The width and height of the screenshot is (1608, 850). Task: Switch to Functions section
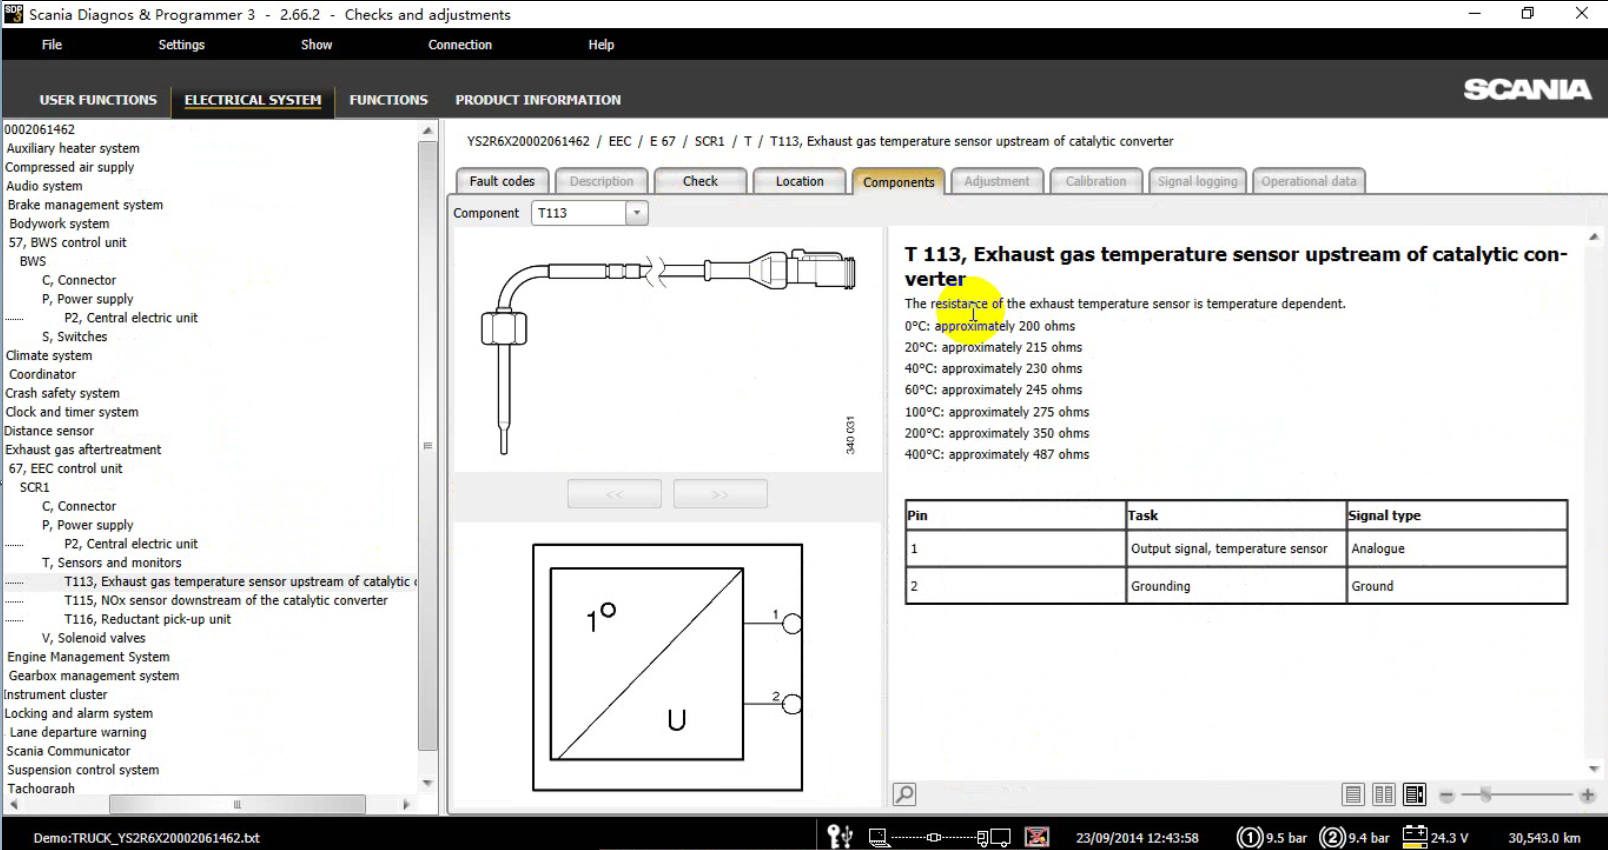click(388, 100)
